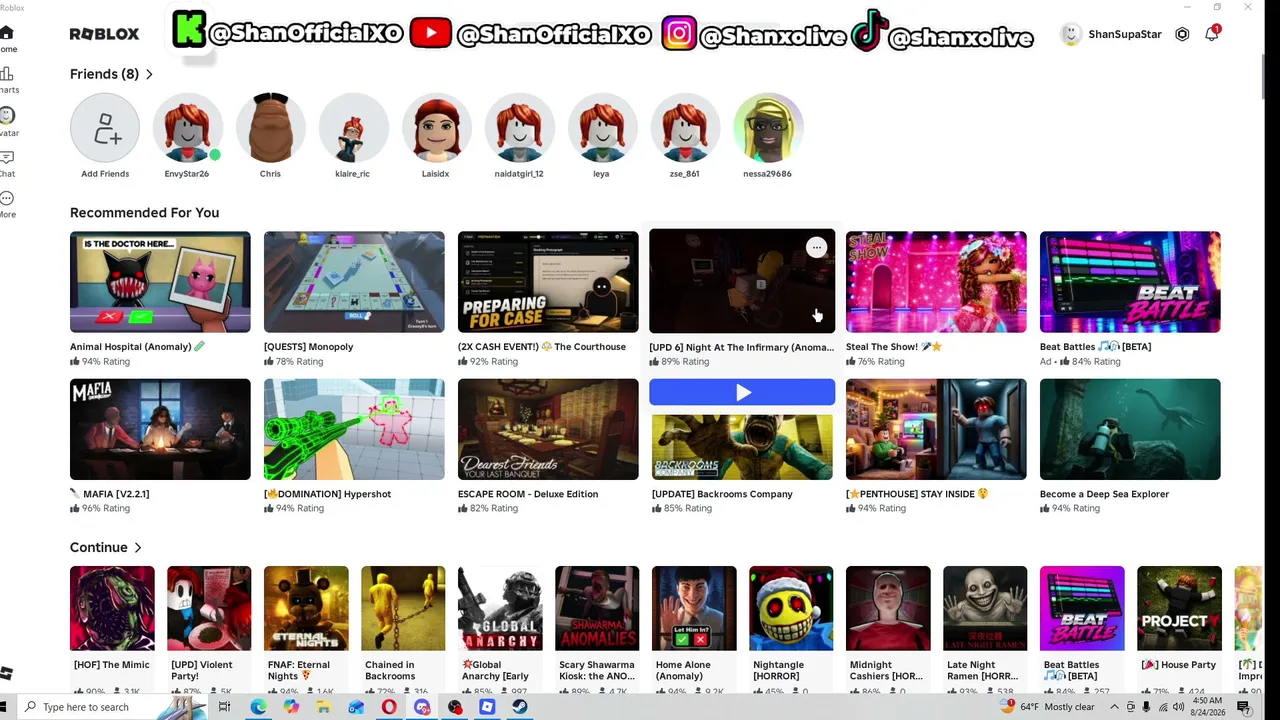
Task: Click the Roblox logo
Action: [104, 34]
